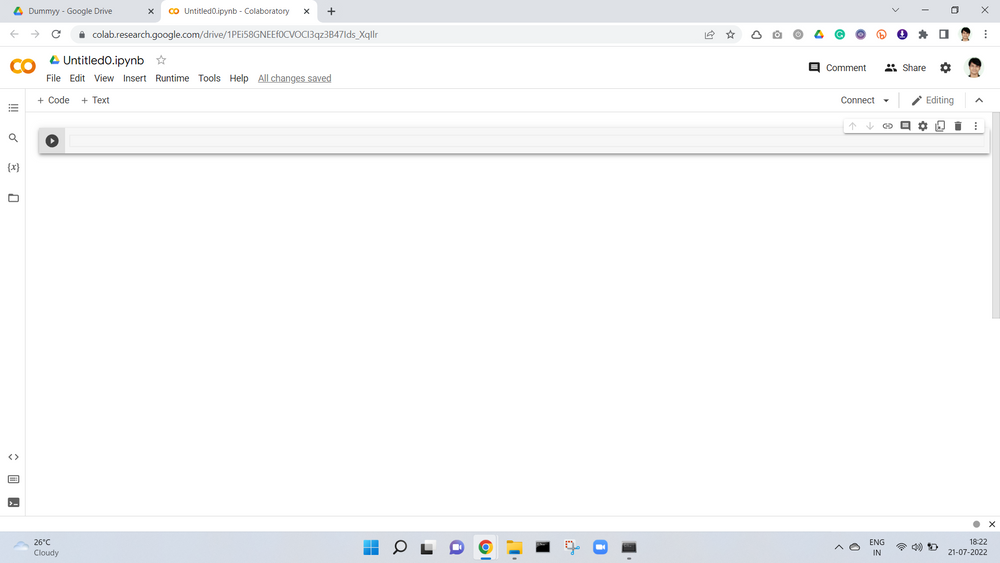Mirror cell in tab
The height and width of the screenshot is (563, 1000).
pos(940,126)
